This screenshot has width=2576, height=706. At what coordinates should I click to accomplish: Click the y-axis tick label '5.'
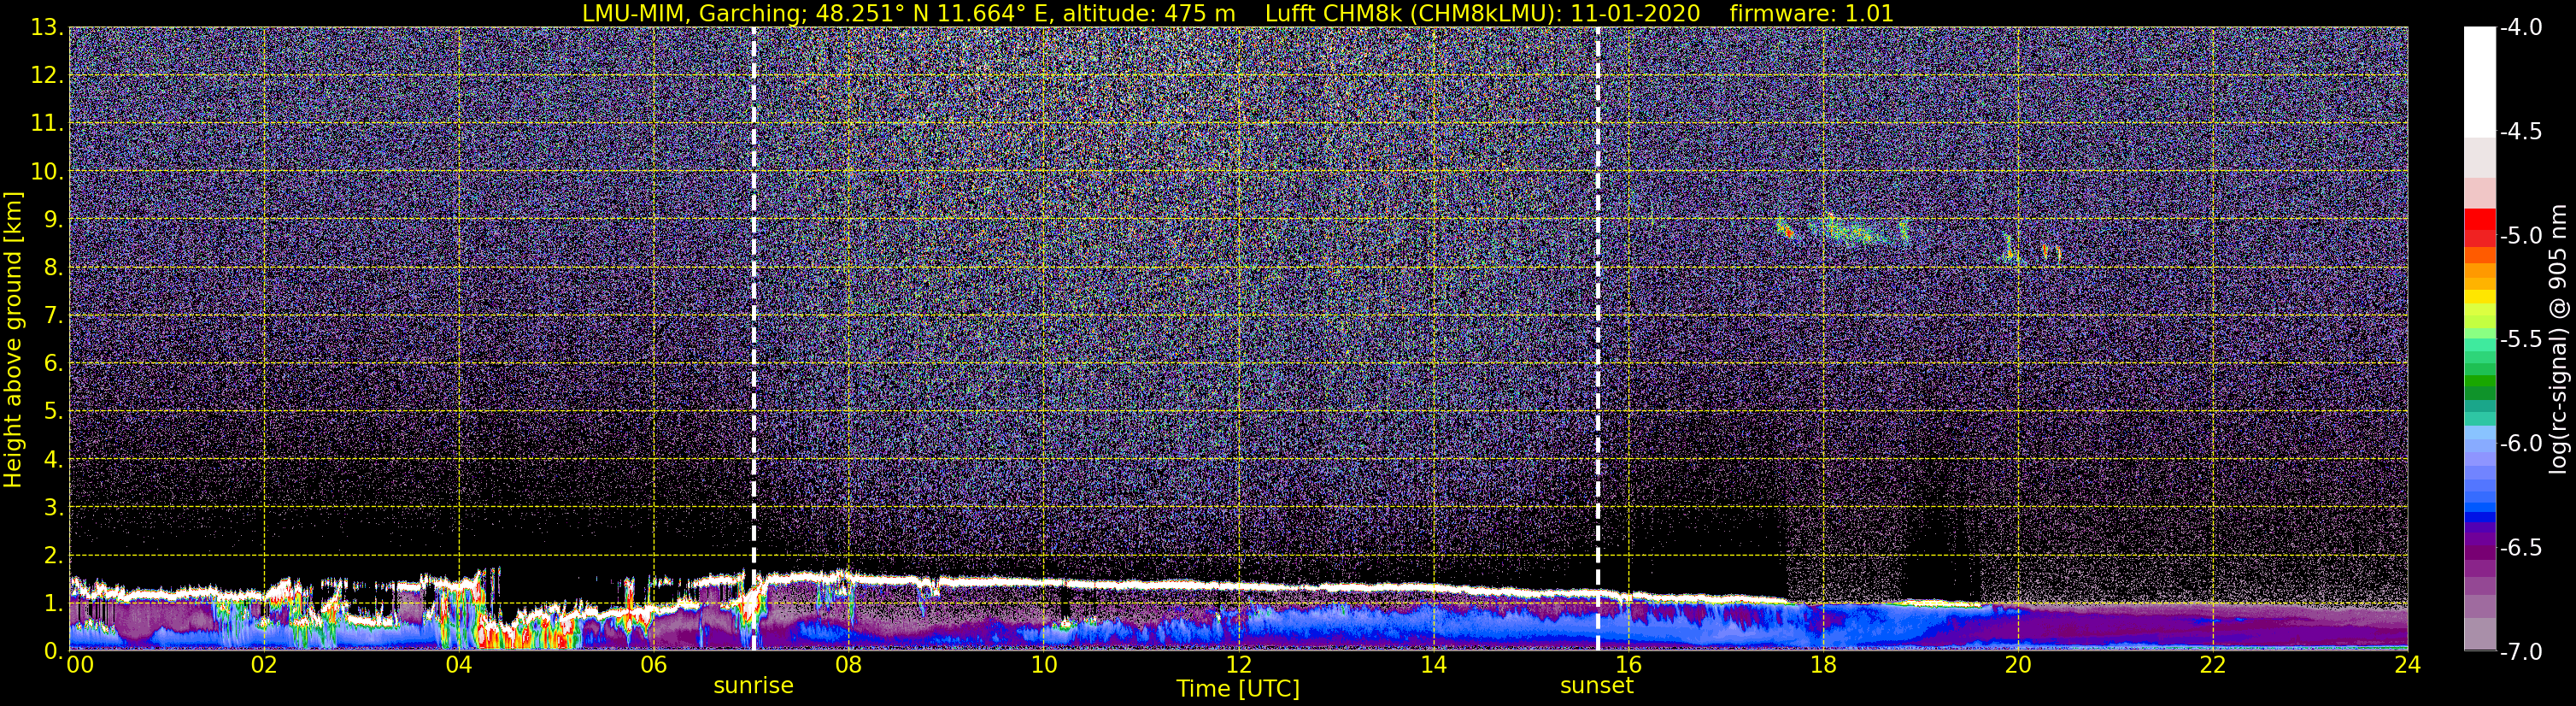coord(54,412)
